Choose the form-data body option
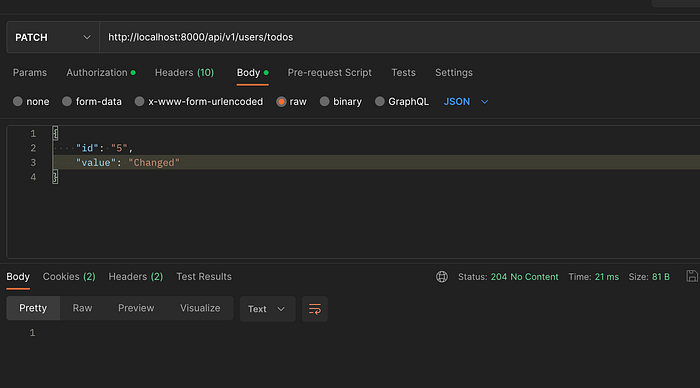Viewport: 700px width, 388px height. pyautogui.click(x=92, y=102)
